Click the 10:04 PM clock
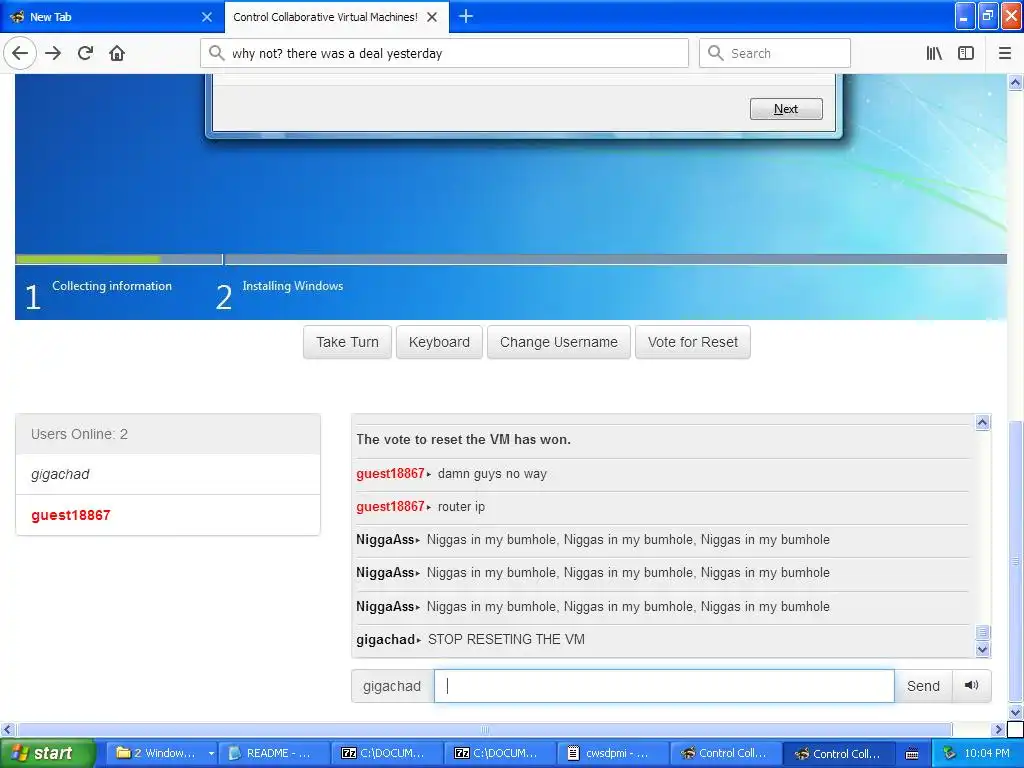 coord(987,754)
